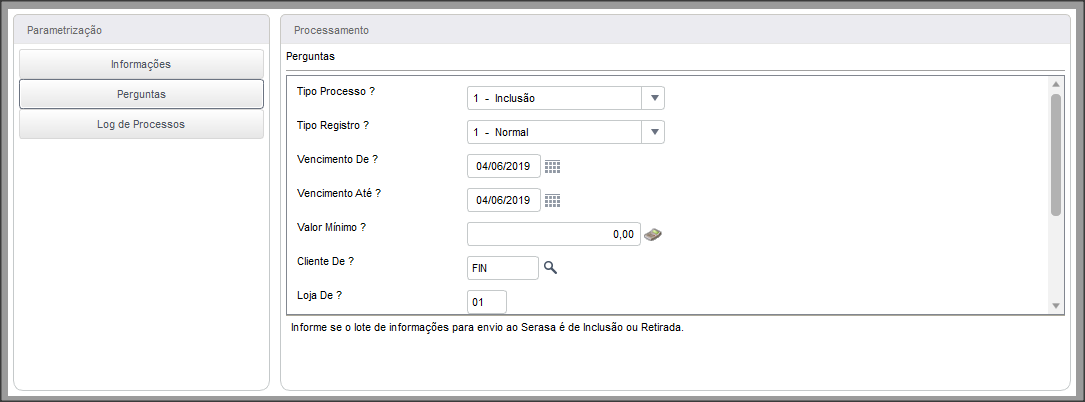Click the scrollbar down arrow in Perguntas
Viewport: 1085px width, 402px height.
click(x=1055, y=305)
